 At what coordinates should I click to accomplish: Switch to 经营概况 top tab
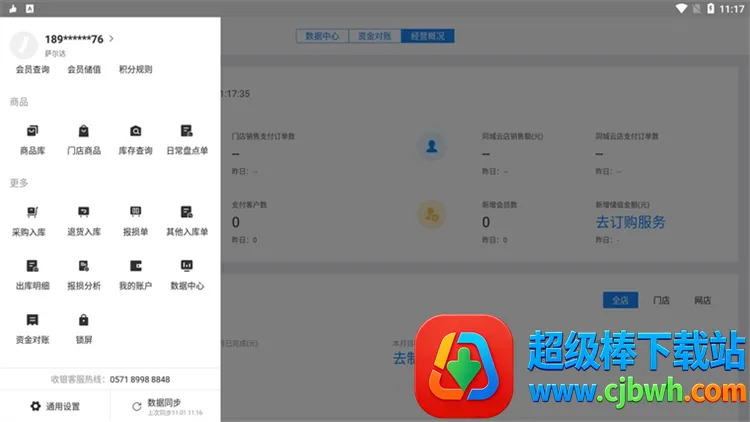(x=428, y=36)
